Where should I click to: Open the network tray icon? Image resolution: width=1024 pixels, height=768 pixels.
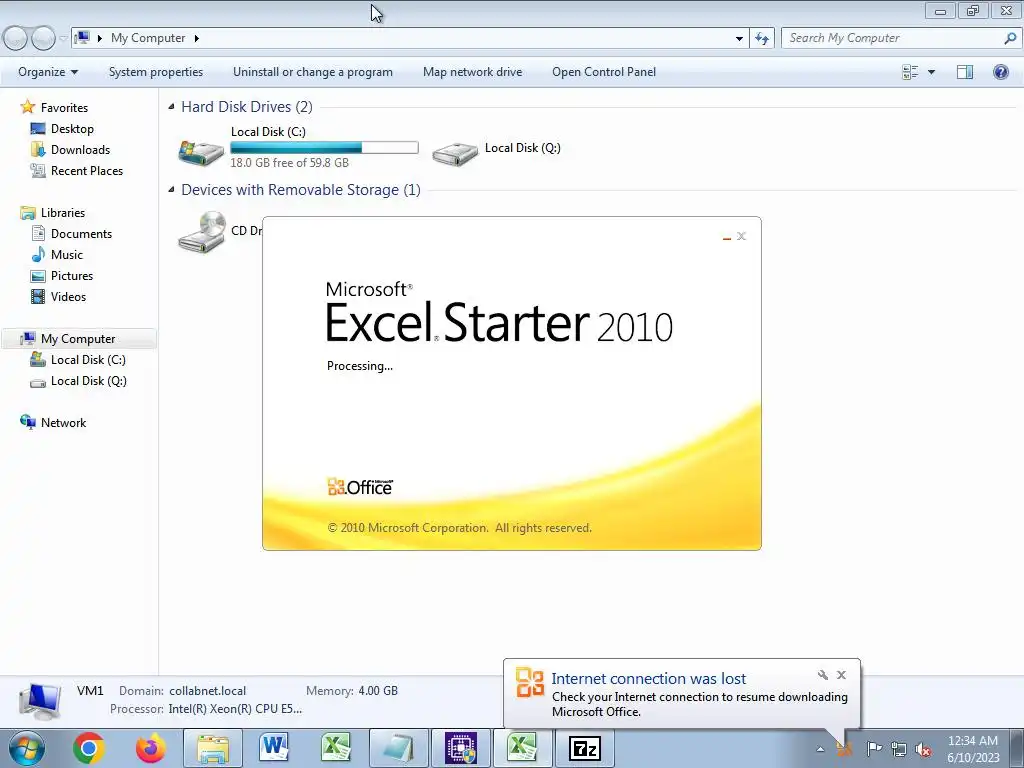tap(899, 748)
